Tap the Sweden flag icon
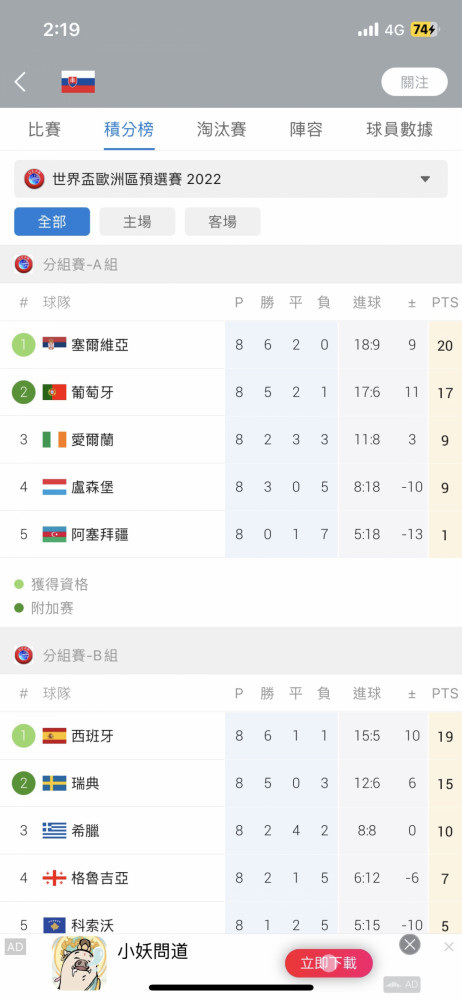This screenshot has height=1000, width=462. click(54, 783)
